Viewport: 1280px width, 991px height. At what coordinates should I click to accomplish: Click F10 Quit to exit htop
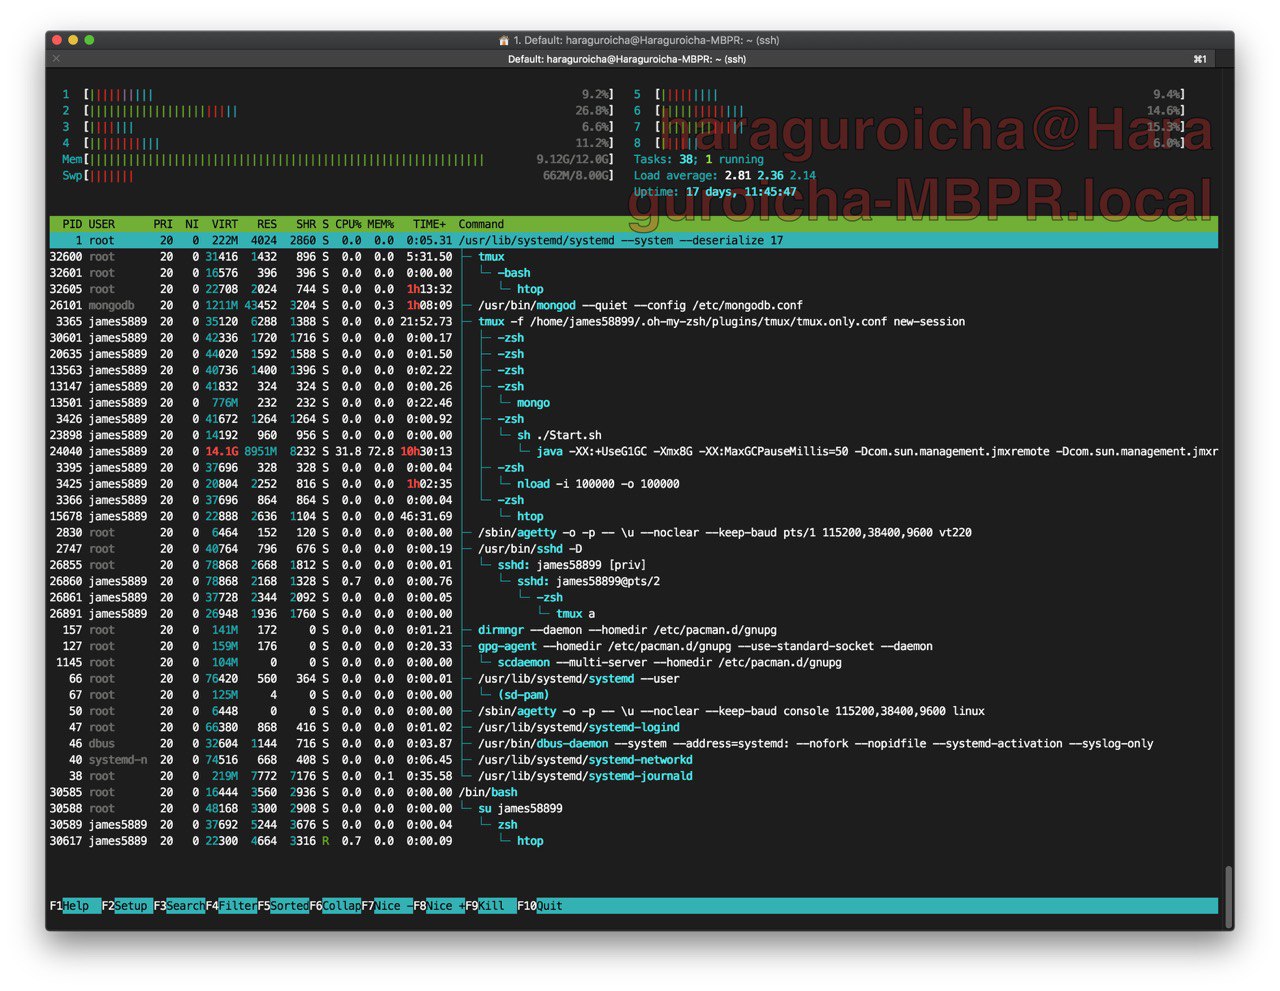[540, 906]
